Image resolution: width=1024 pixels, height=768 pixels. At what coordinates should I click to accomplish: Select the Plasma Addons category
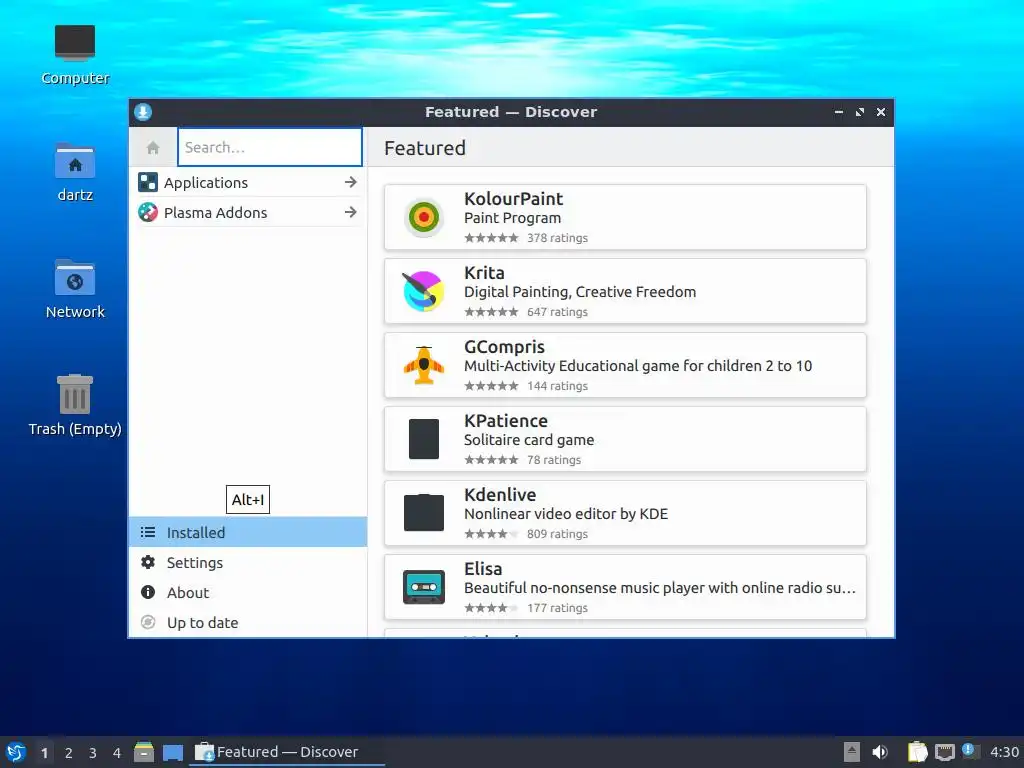coord(248,212)
